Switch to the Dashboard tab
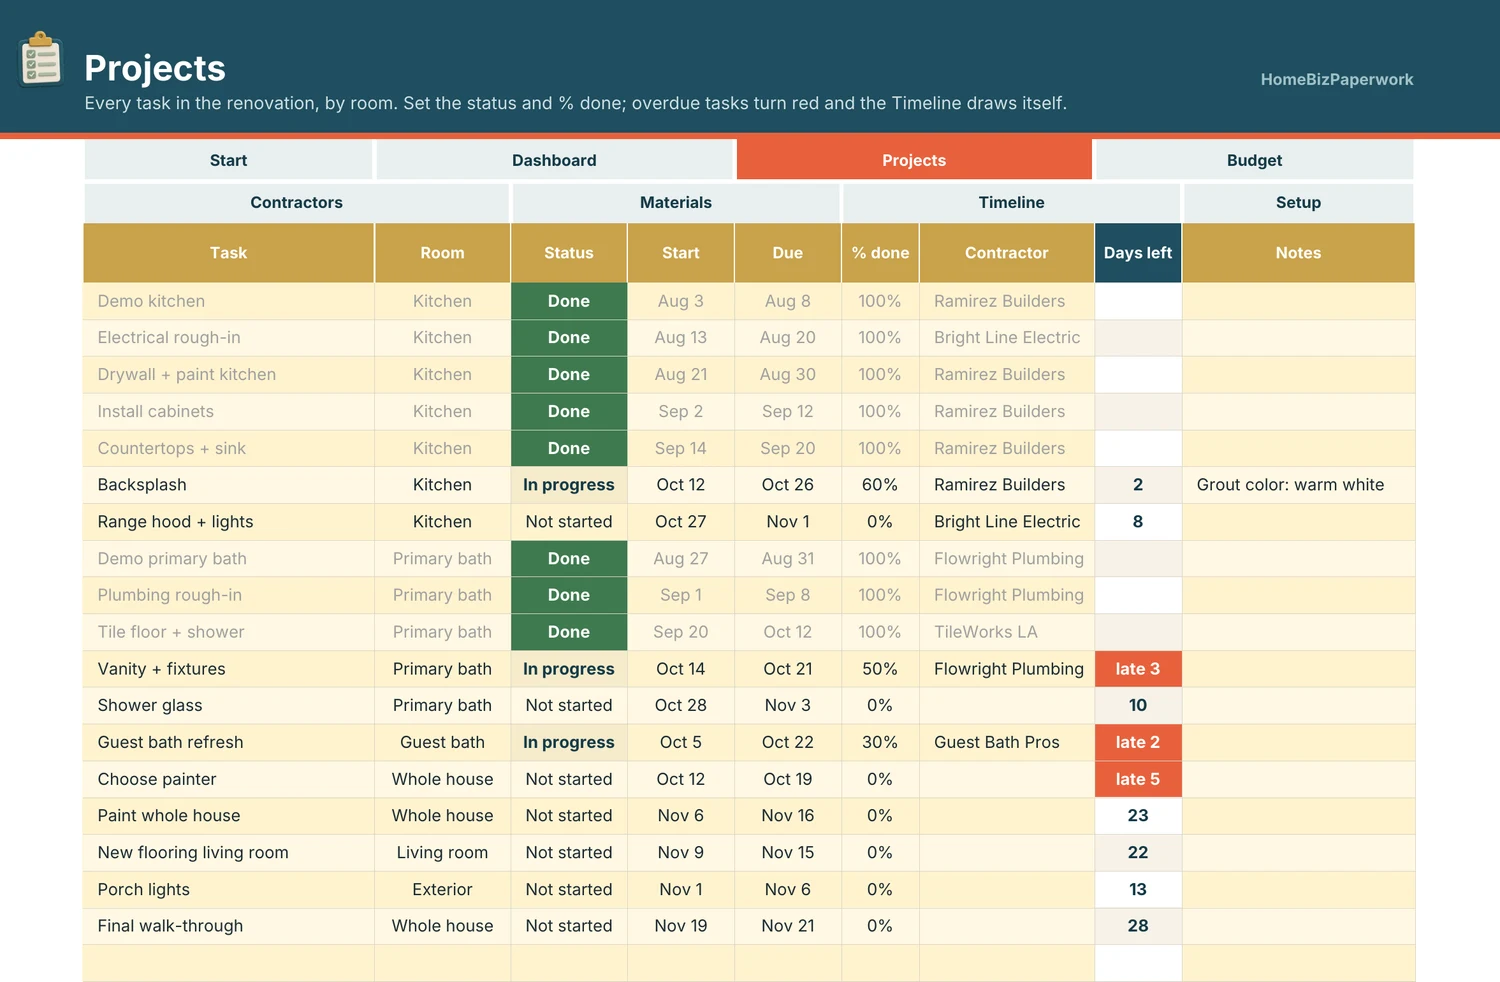The height and width of the screenshot is (982, 1500). tap(554, 160)
